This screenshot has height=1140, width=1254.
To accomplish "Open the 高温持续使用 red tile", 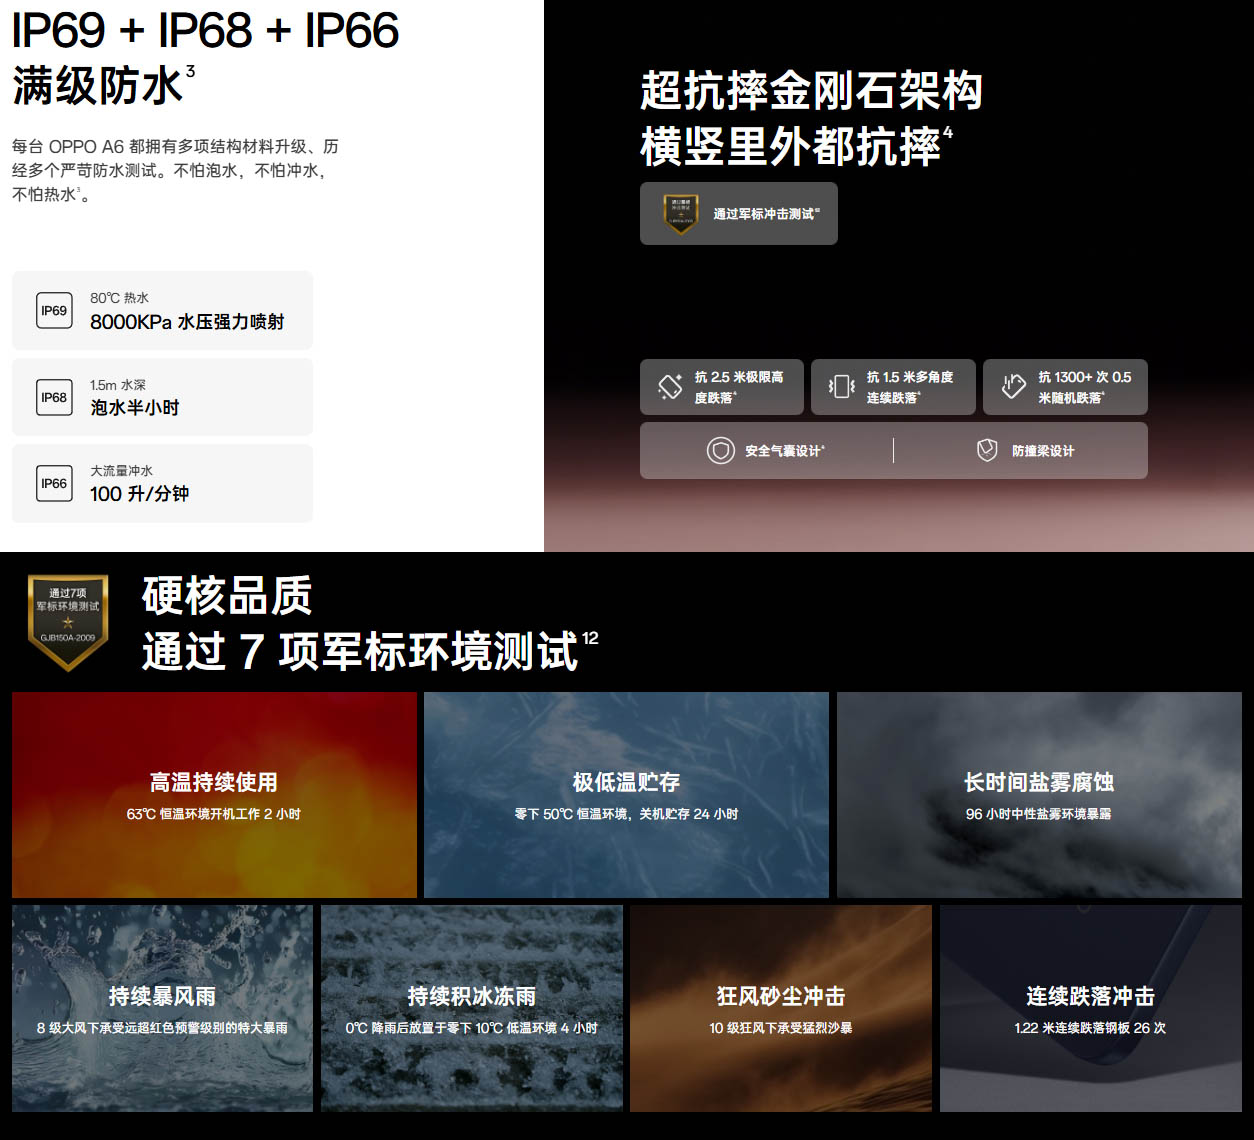I will [214, 795].
